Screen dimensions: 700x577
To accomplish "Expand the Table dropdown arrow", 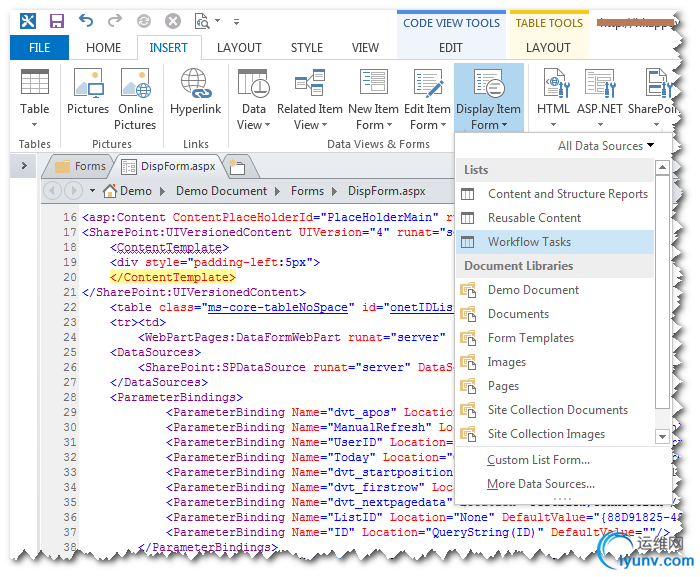I will 34,125.
